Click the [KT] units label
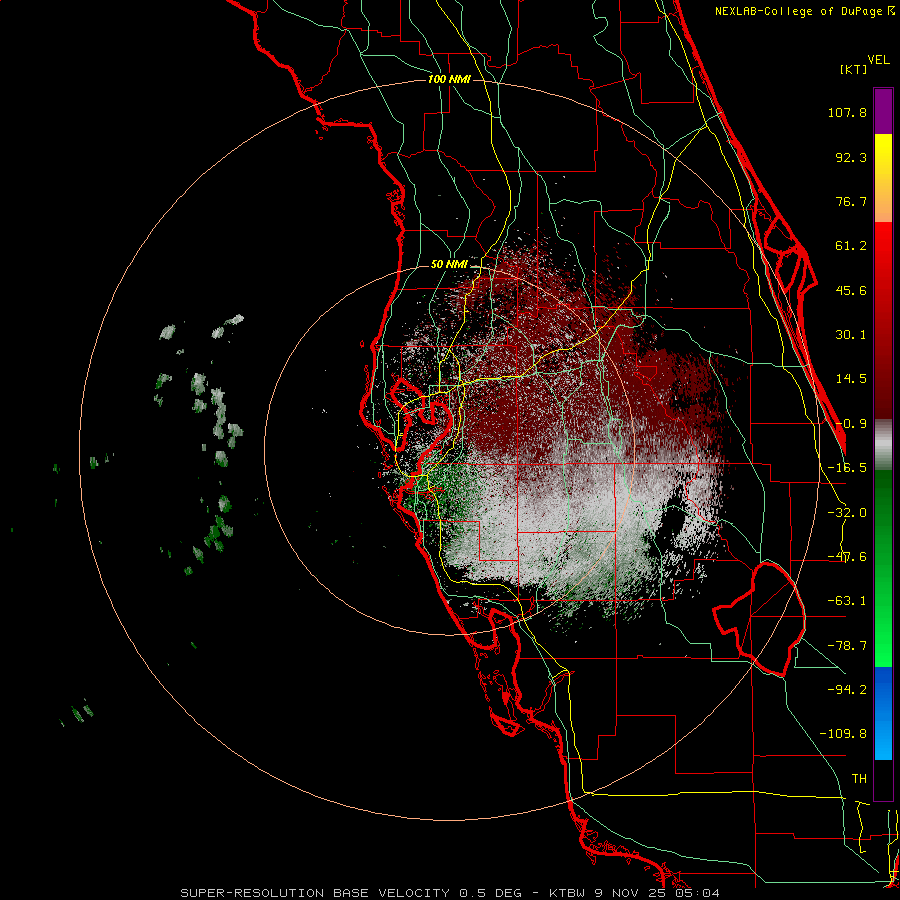Image resolution: width=900 pixels, height=900 pixels. [x=853, y=69]
